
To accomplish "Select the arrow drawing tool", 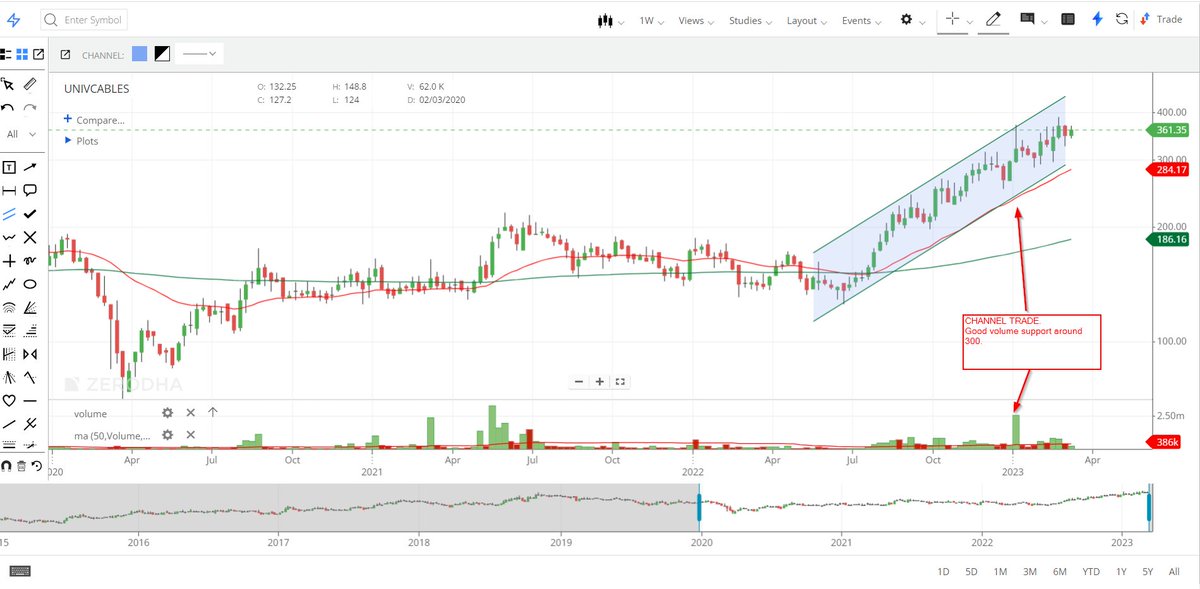I will [30, 167].
